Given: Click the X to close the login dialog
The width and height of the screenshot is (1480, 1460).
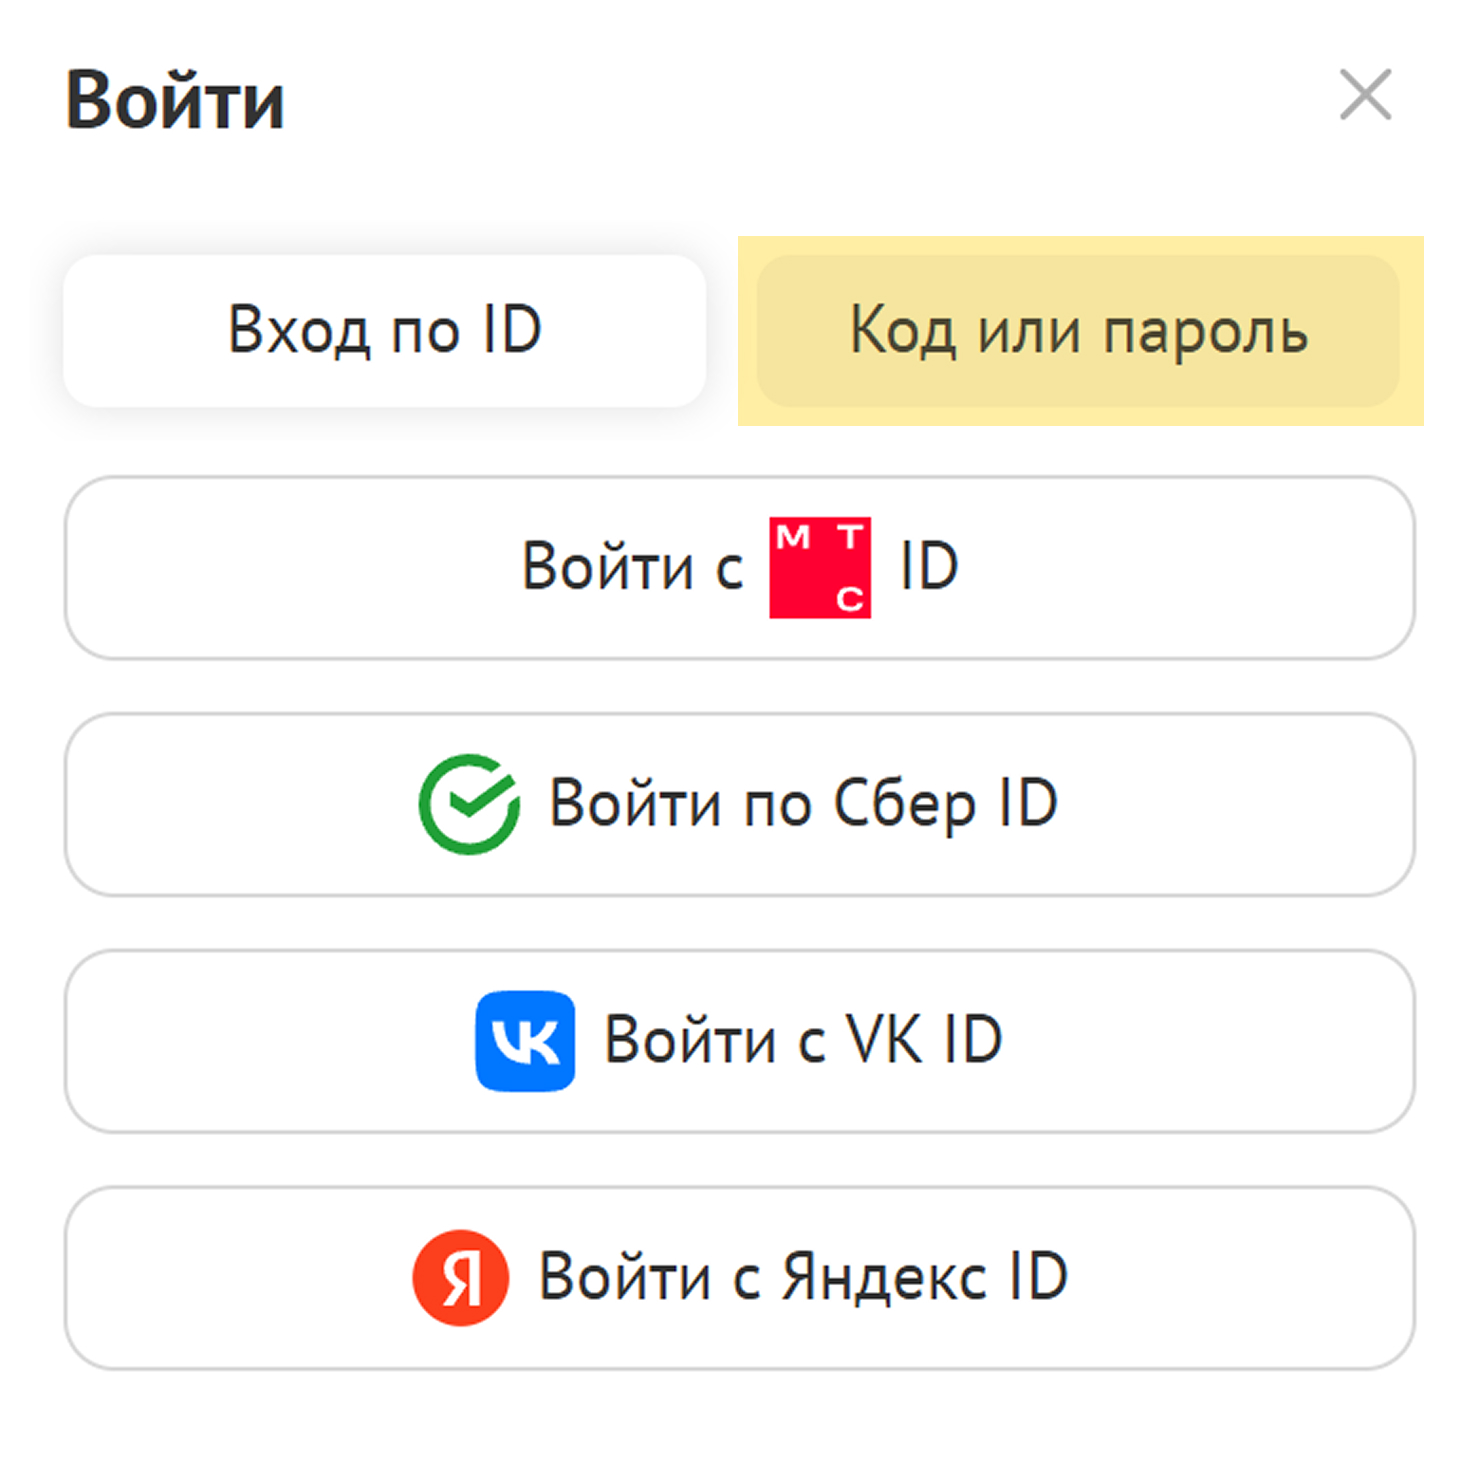Looking at the screenshot, I should point(1366,96).
